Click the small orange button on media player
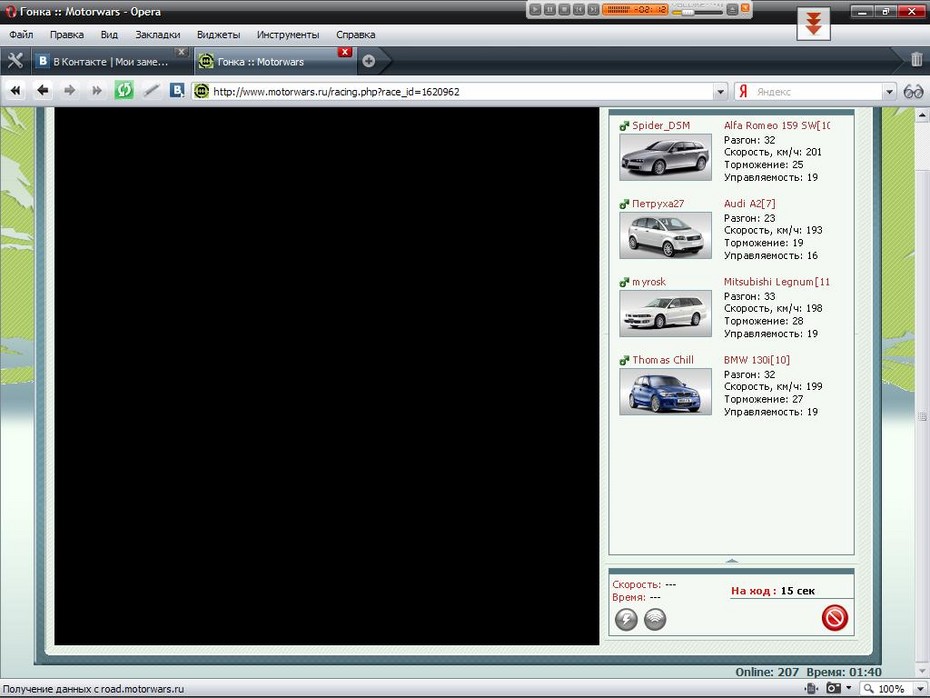 [745, 8]
